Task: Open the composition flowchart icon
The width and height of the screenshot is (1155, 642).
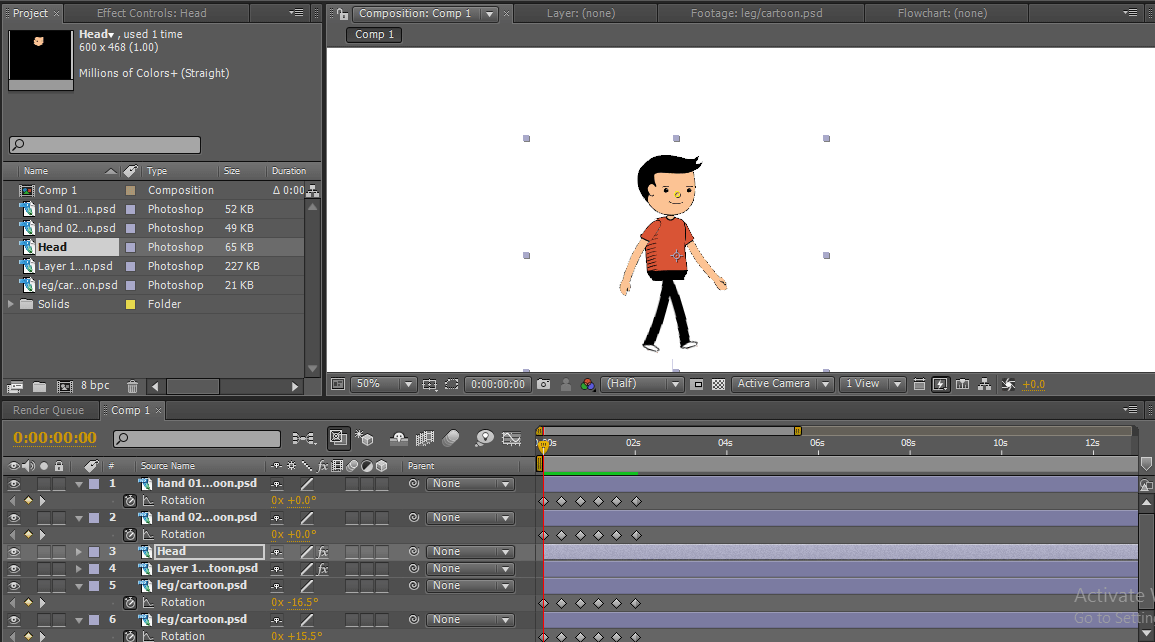Action: (984, 384)
